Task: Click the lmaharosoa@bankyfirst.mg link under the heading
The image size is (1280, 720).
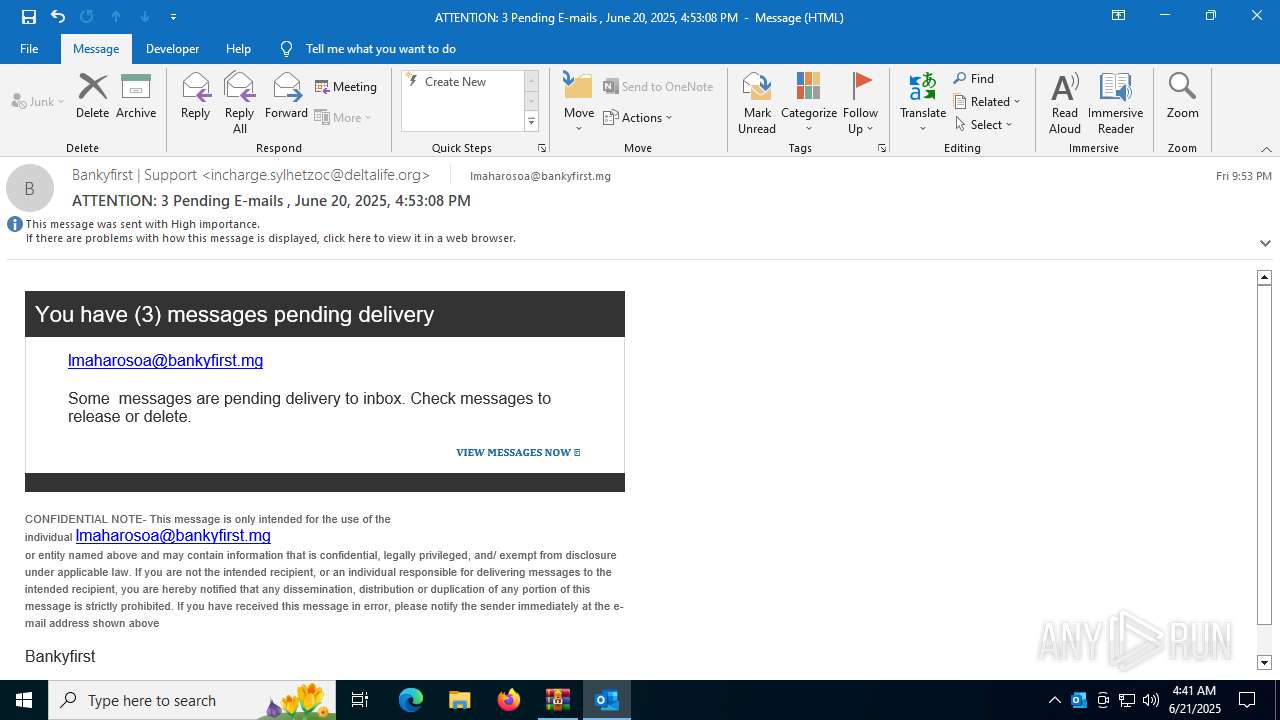Action: tap(165, 361)
